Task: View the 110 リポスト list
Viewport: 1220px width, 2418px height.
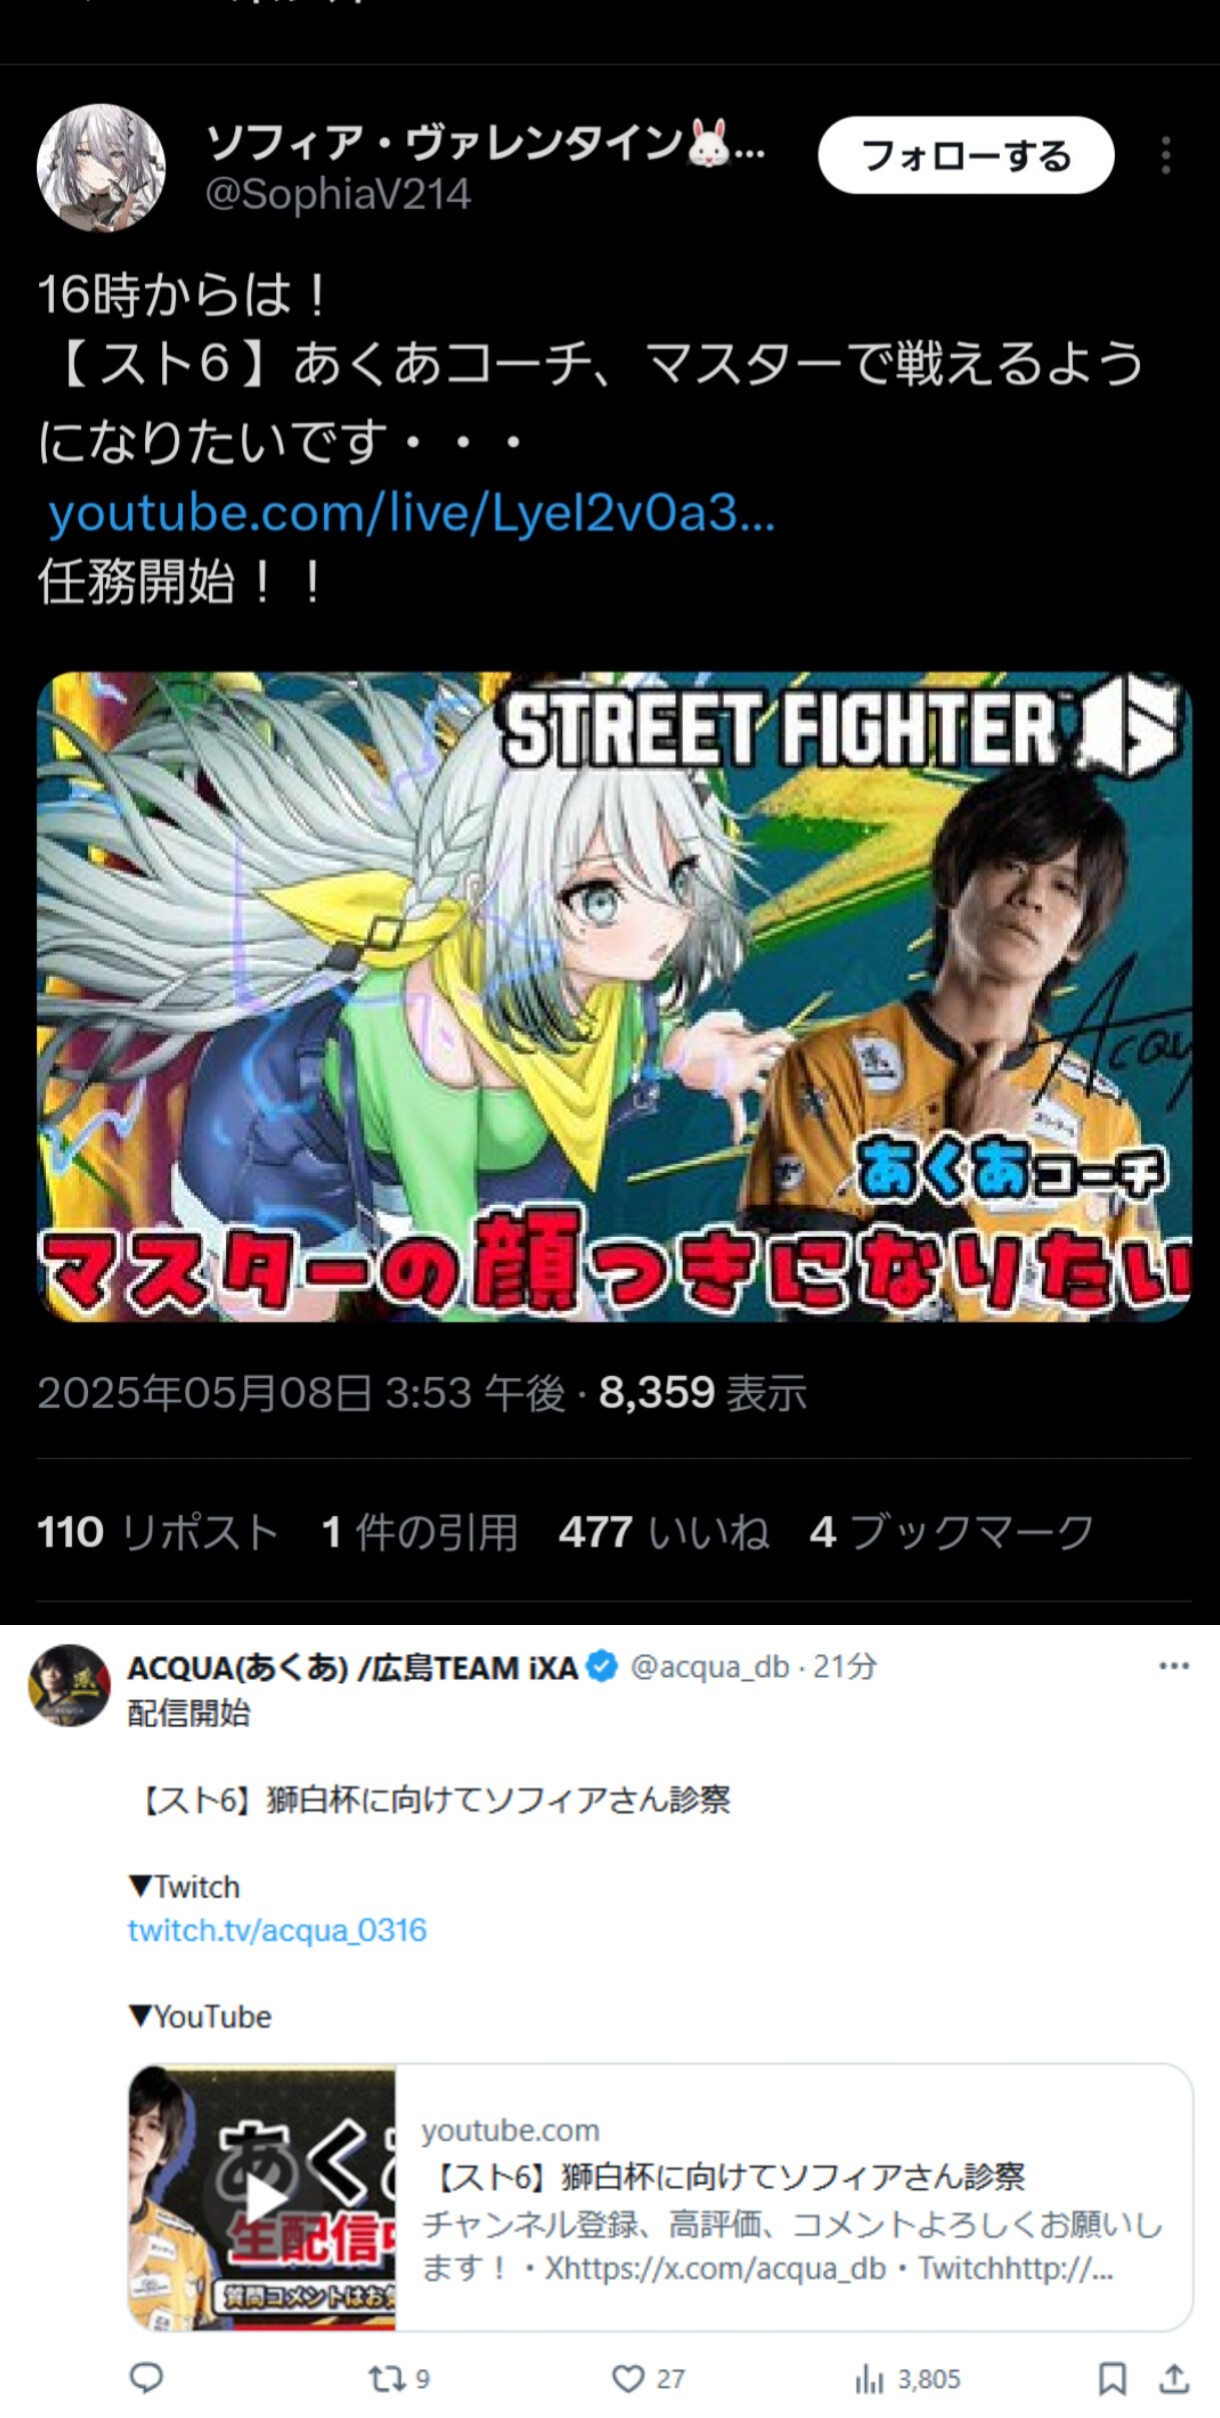Action: (158, 1532)
